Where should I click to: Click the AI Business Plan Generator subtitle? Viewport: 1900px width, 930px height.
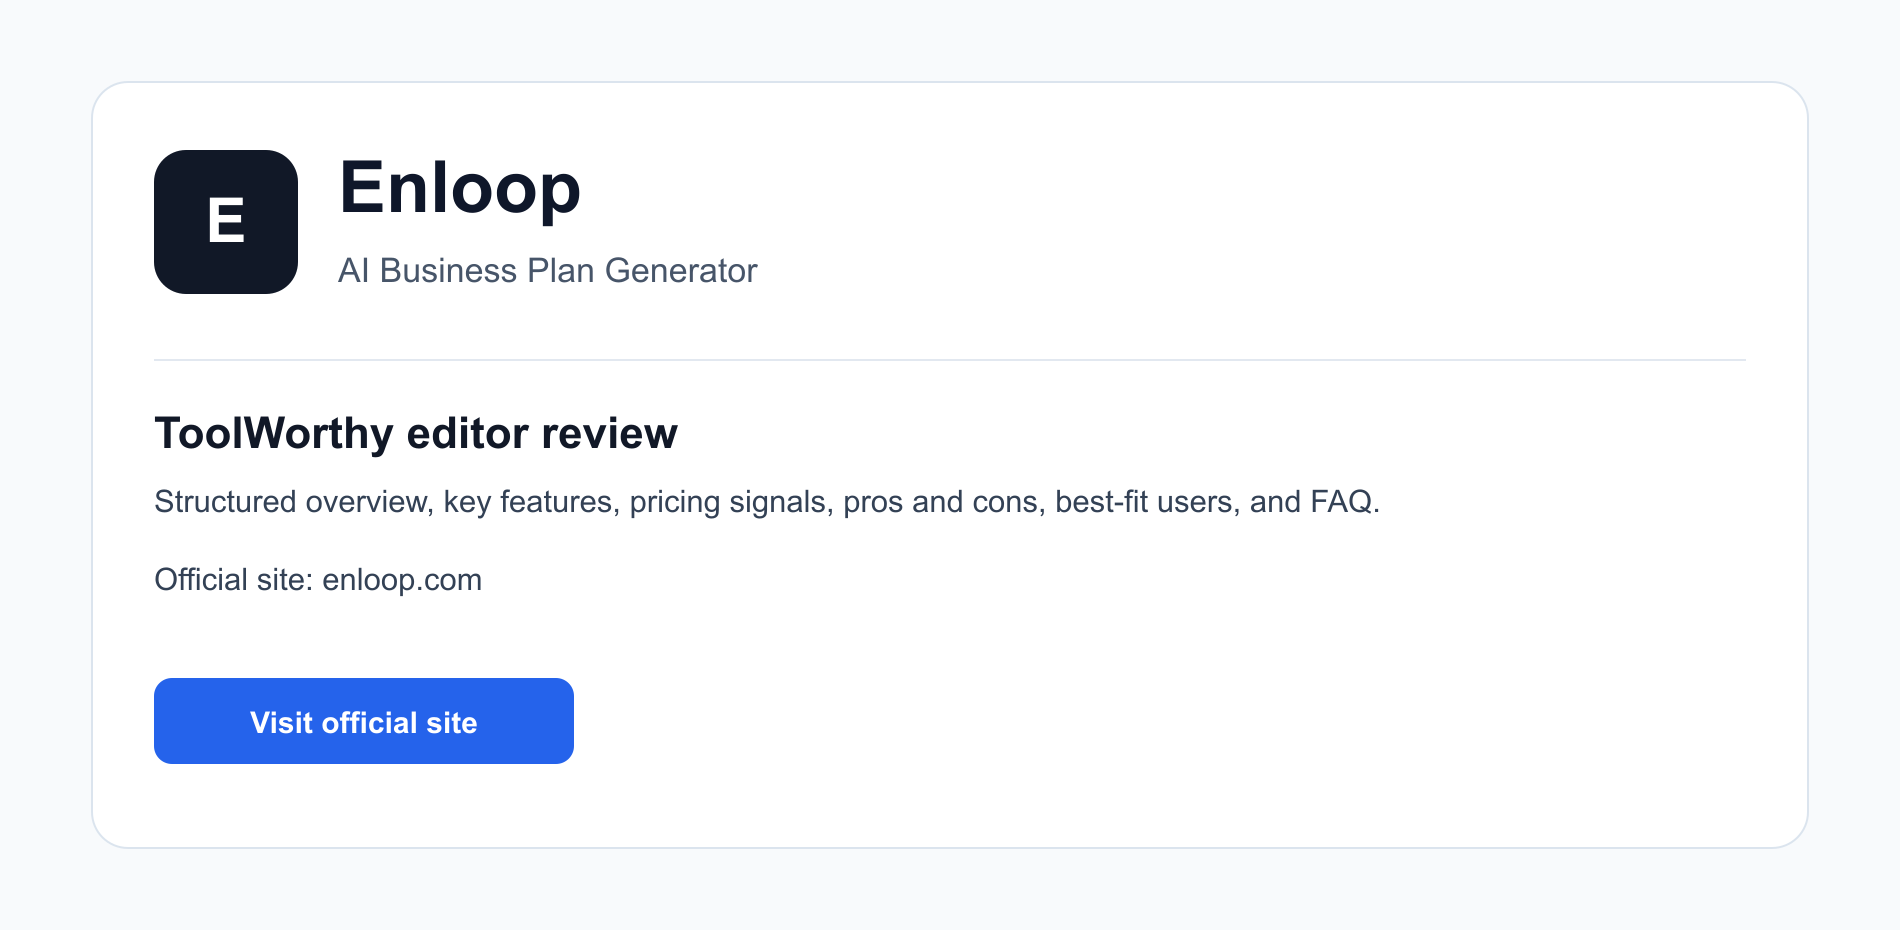pos(548,271)
